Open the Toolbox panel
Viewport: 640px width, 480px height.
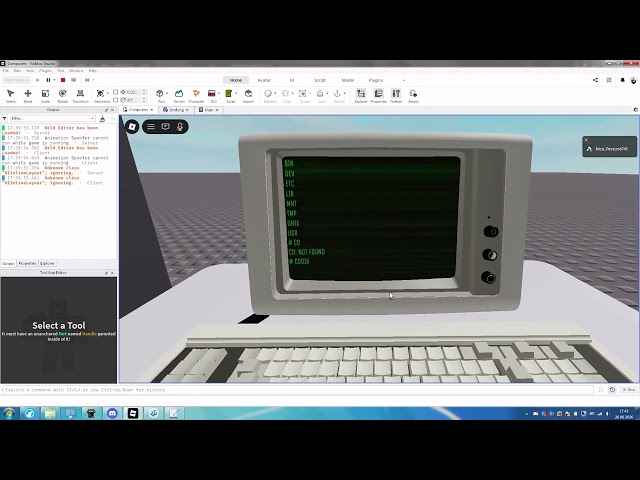(x=396, y=96)
